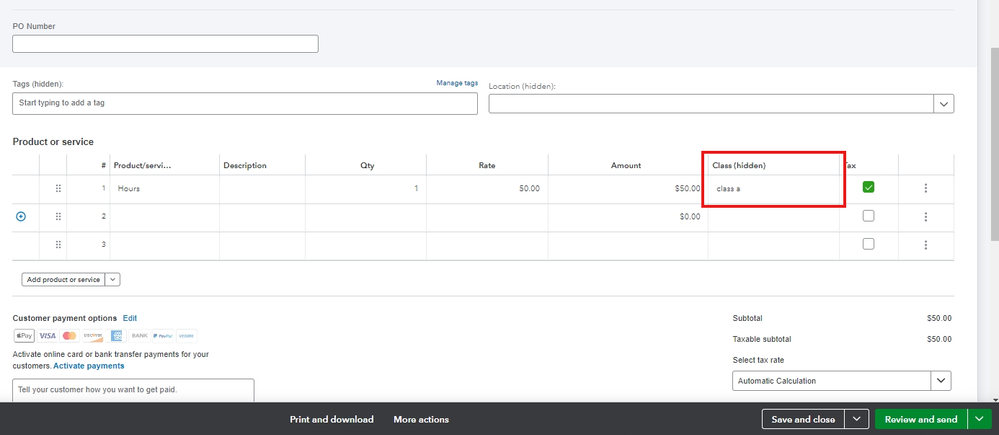Click Review and send button

tap(922, 420)
